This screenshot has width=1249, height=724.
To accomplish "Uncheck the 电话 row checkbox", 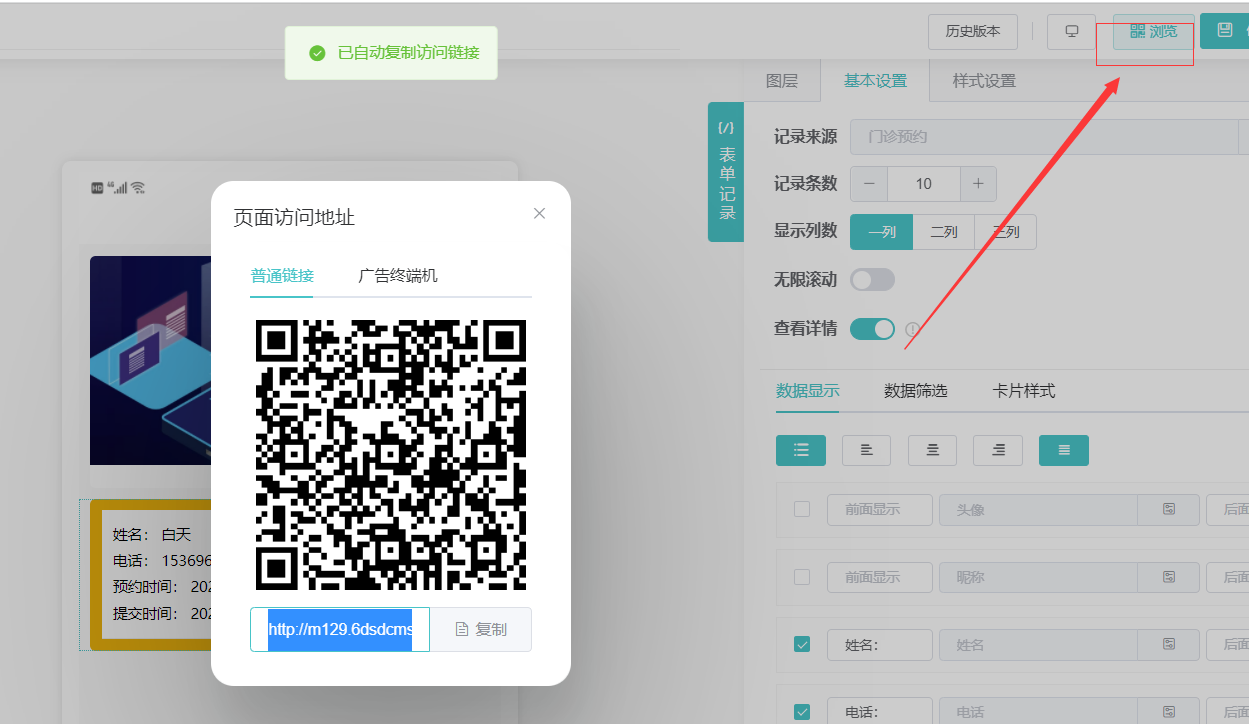I will [802, 712].
